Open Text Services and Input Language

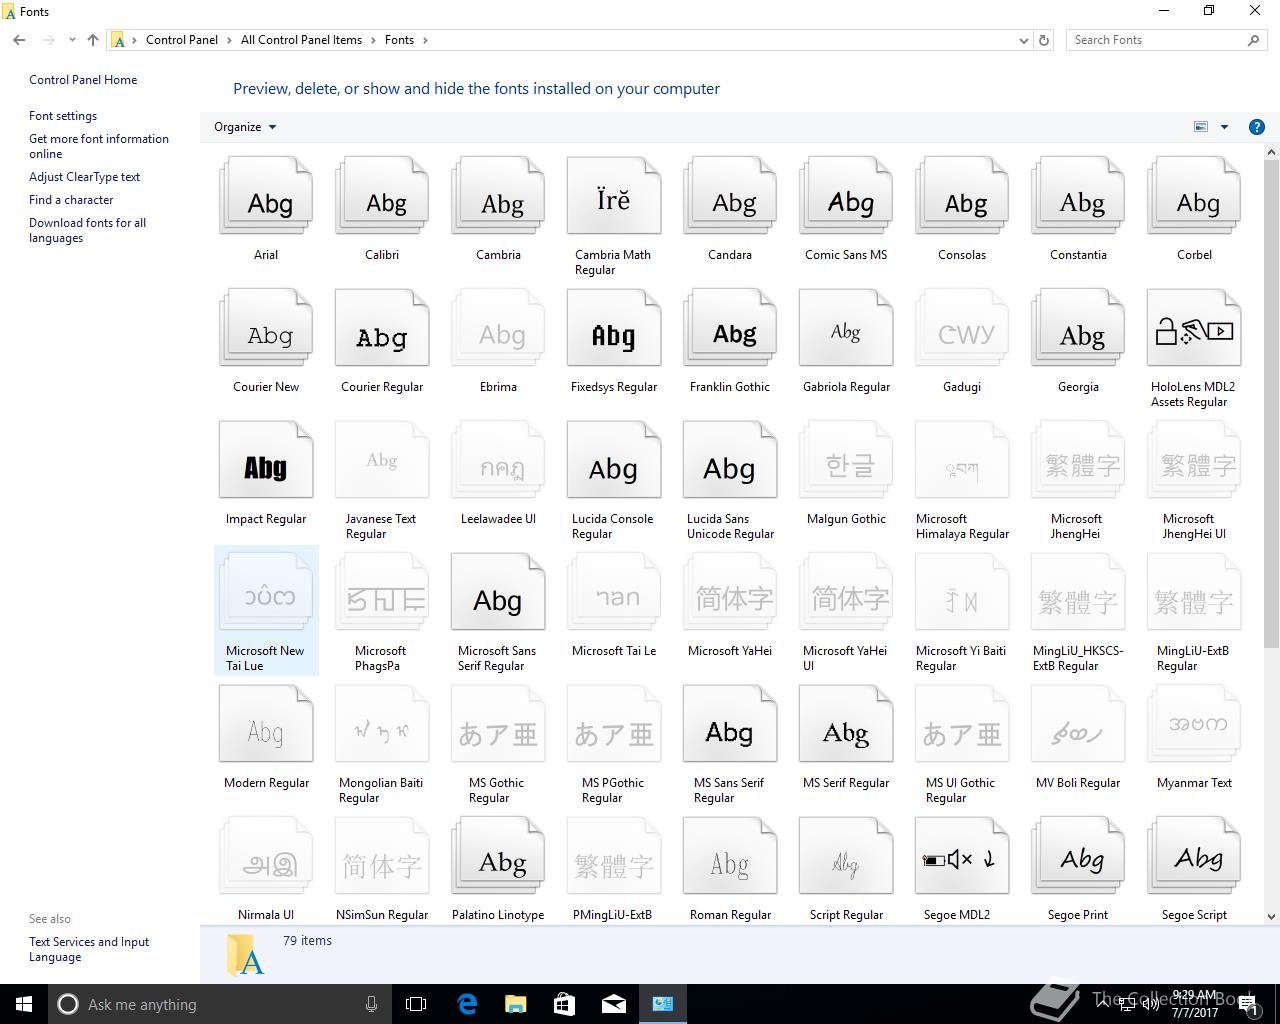click(89, 949)
